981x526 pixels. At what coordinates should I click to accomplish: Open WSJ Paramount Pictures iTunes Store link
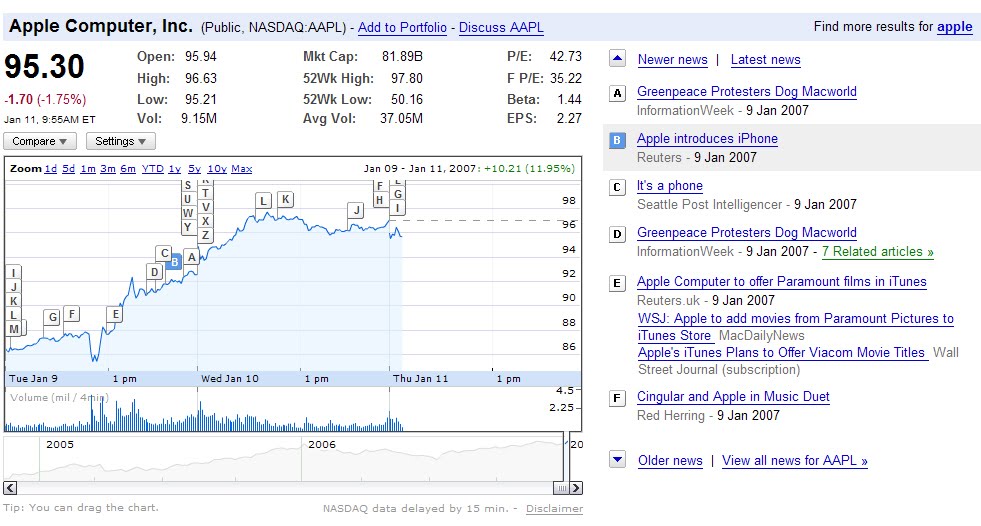click(795, 327)
